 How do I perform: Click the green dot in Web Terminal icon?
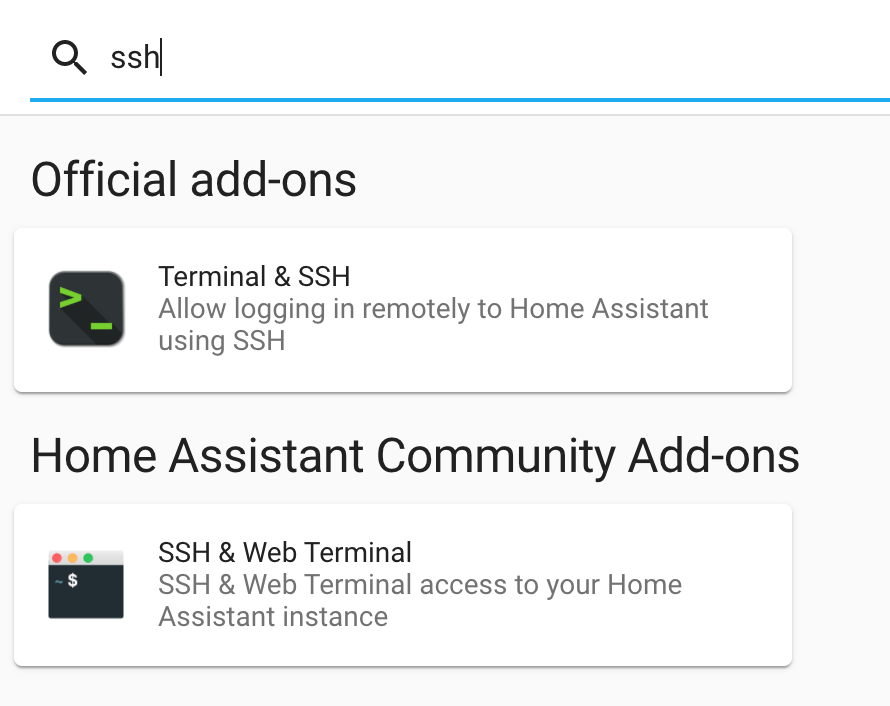tap(88, 557)
